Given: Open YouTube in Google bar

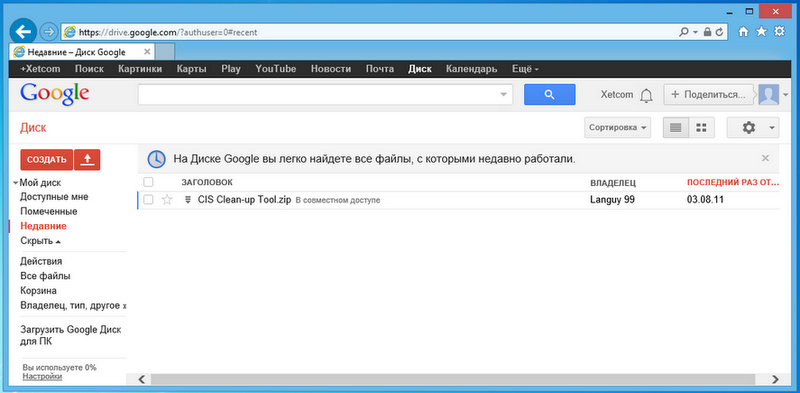Looking at the screenshot, I should [276, 69].
